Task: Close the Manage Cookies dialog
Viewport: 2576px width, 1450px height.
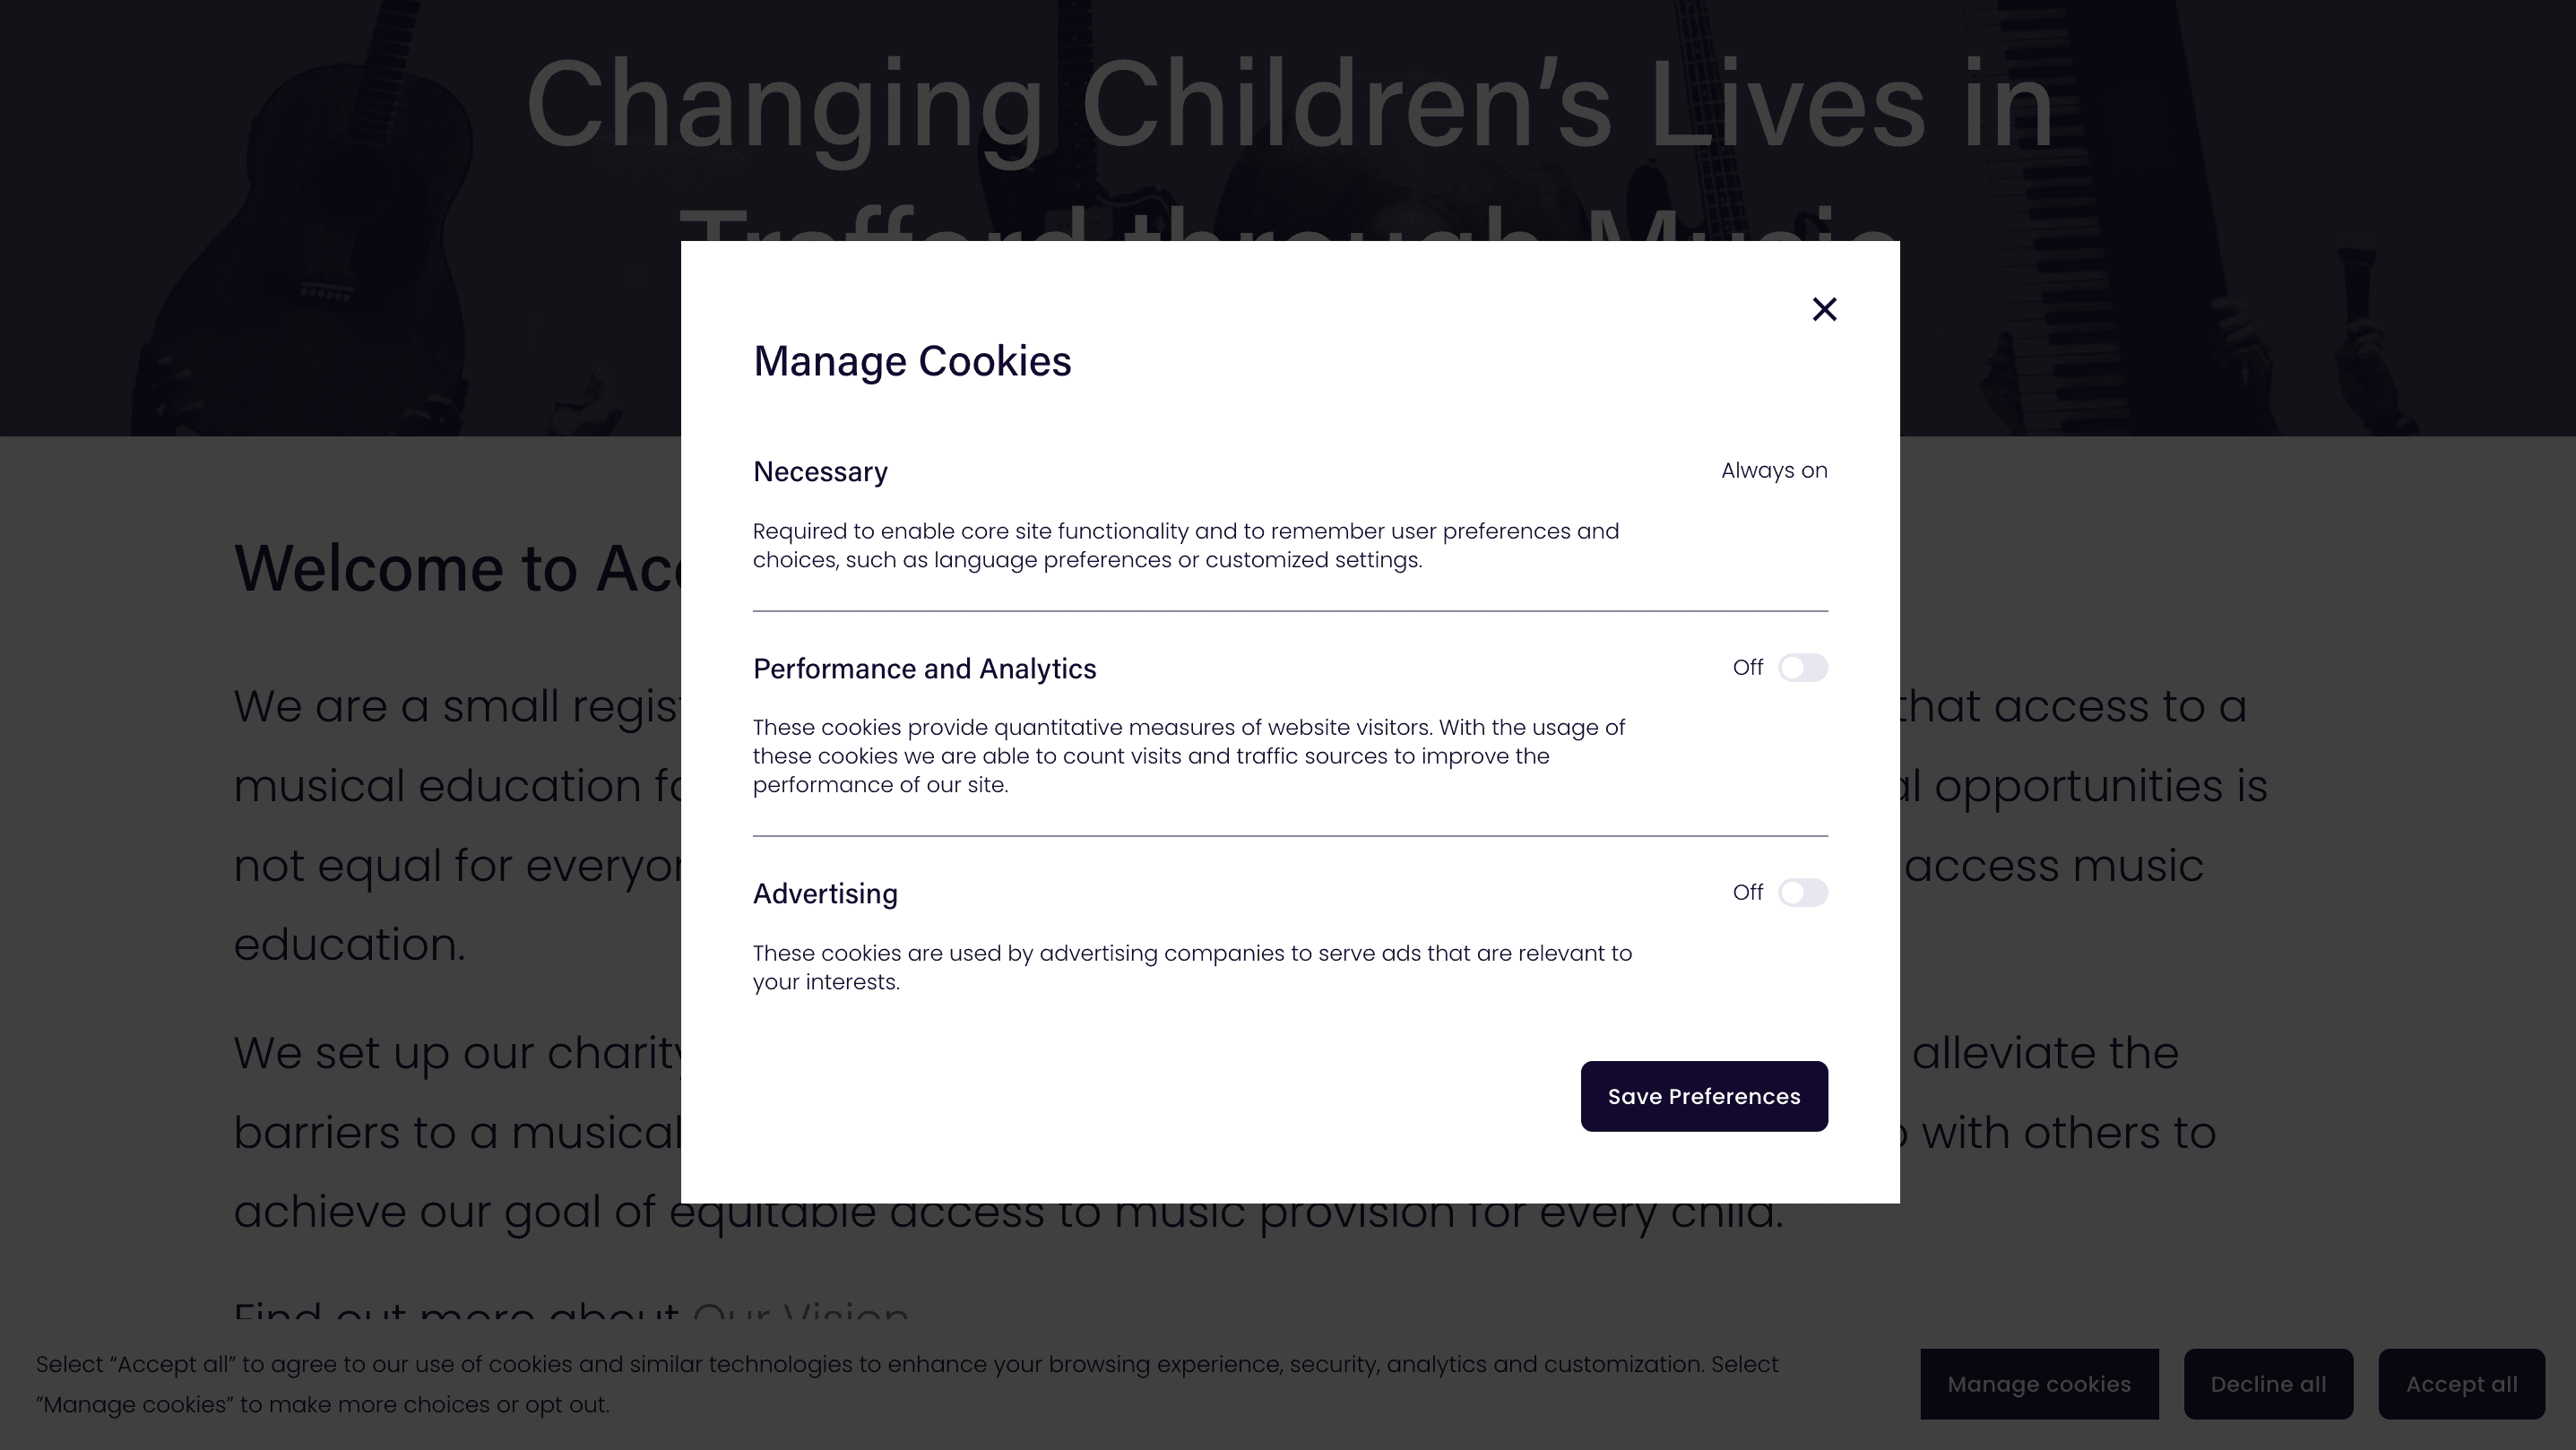Action: pos(1824,309)
